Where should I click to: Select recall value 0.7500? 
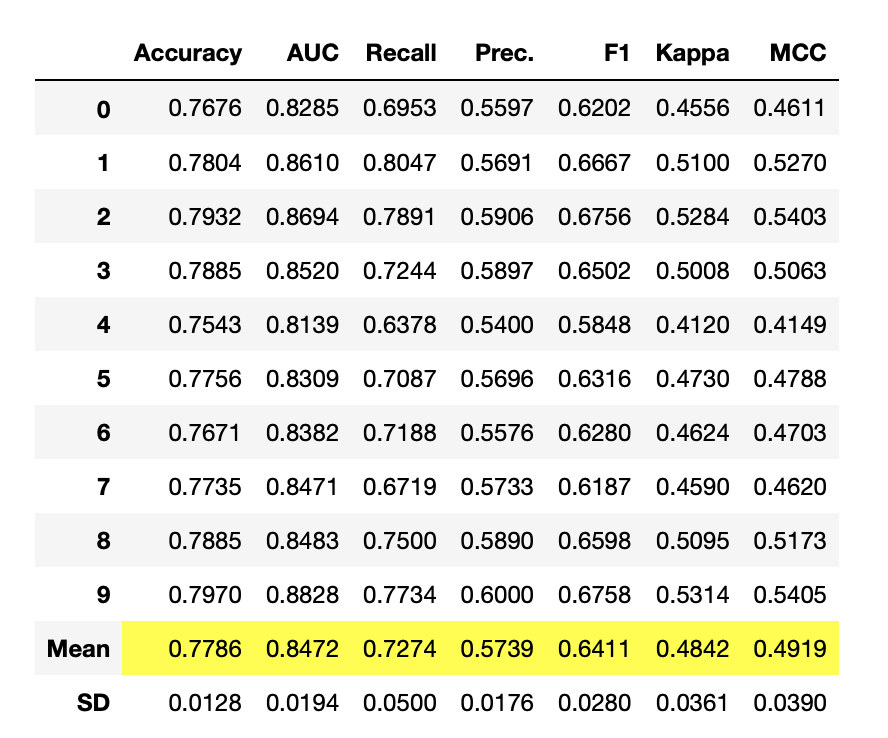[400, 541]
